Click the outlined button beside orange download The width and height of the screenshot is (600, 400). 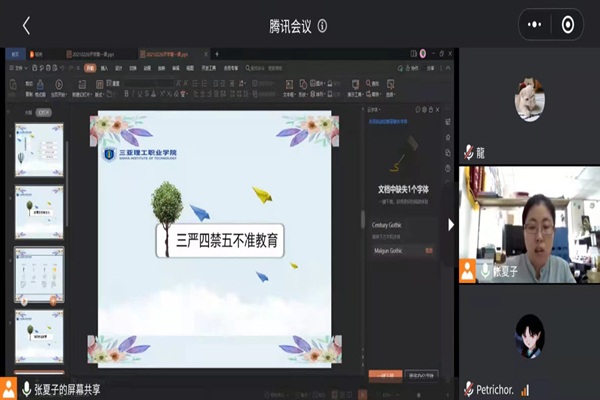pyautogui.click(x=421, y=375)
